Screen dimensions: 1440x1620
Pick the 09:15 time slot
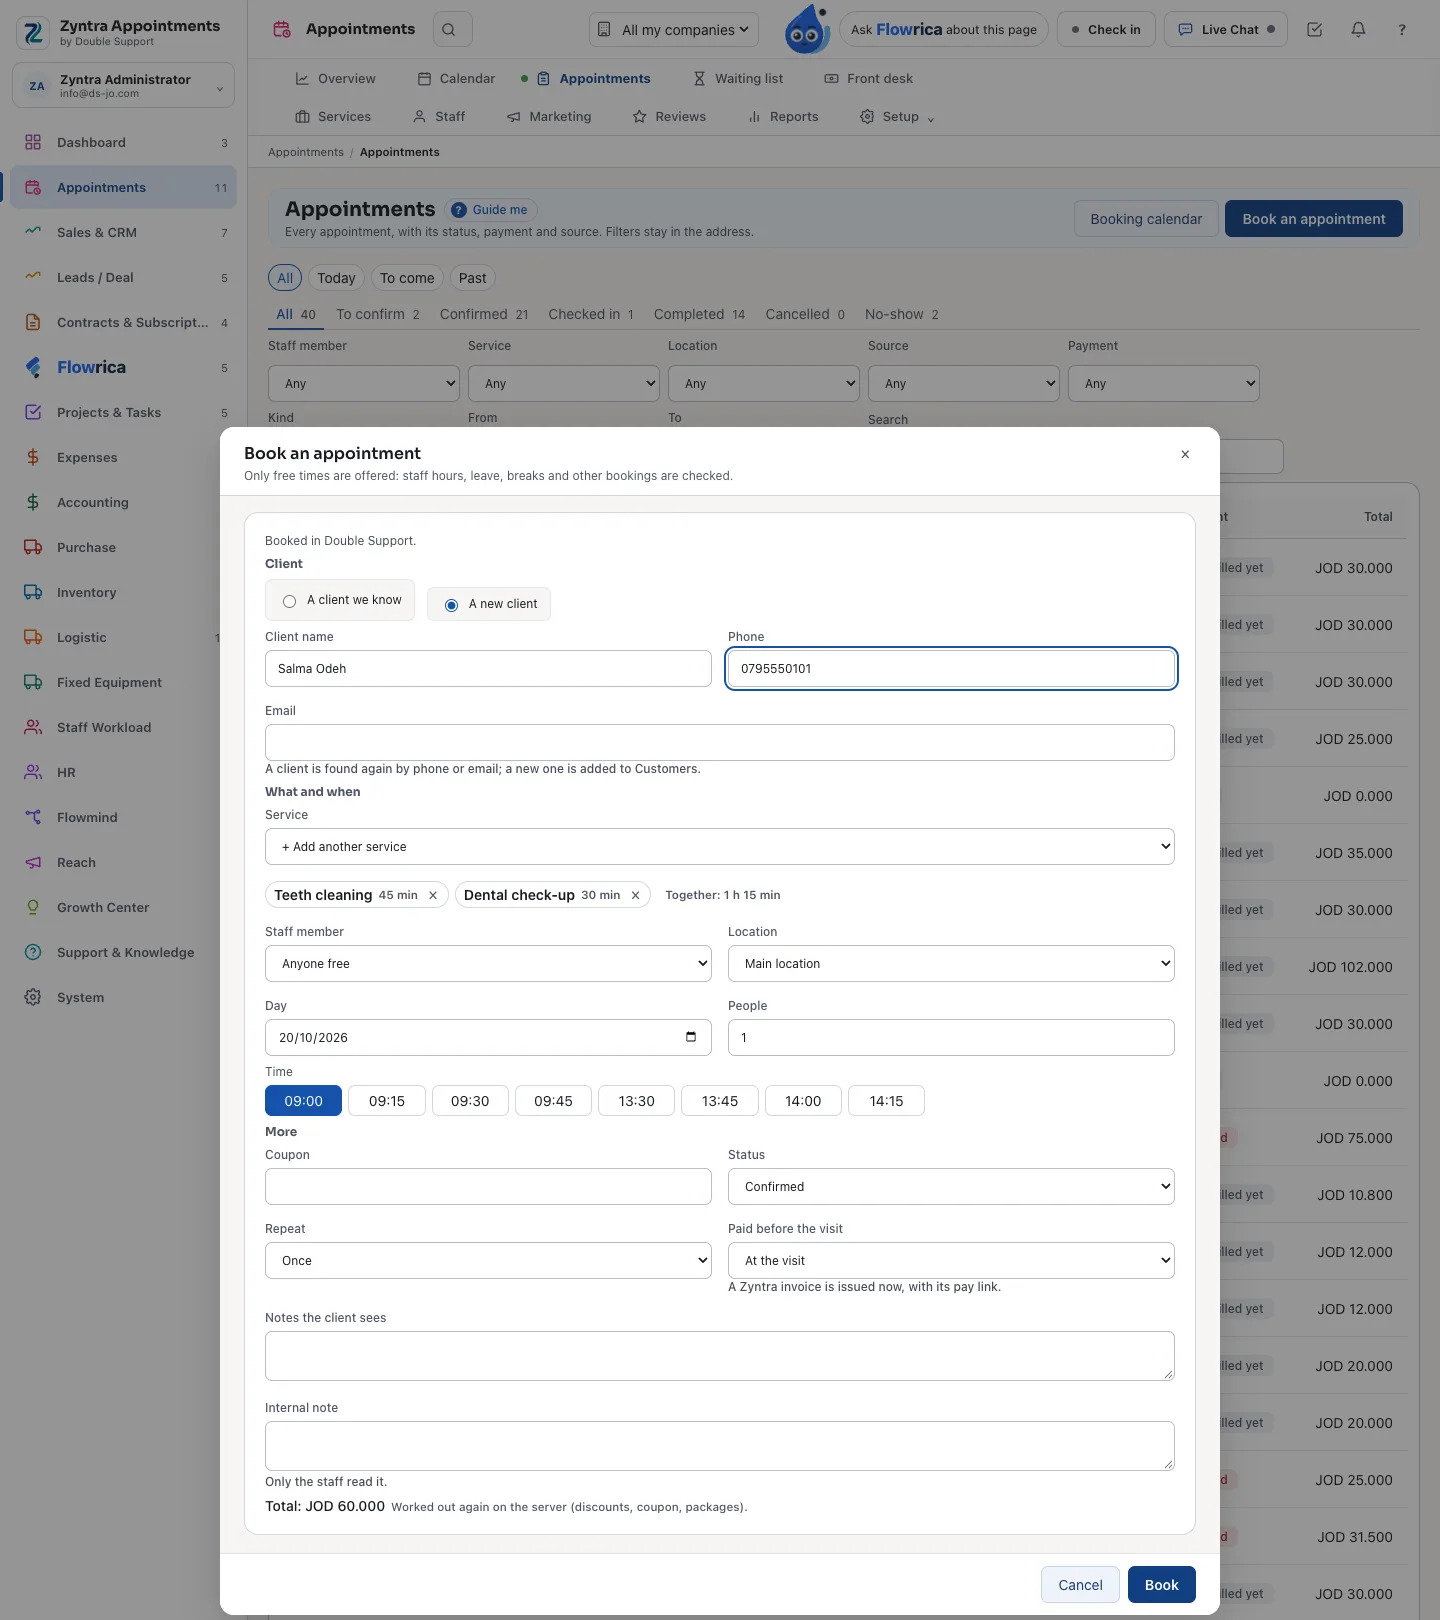tap(387, 1101)
